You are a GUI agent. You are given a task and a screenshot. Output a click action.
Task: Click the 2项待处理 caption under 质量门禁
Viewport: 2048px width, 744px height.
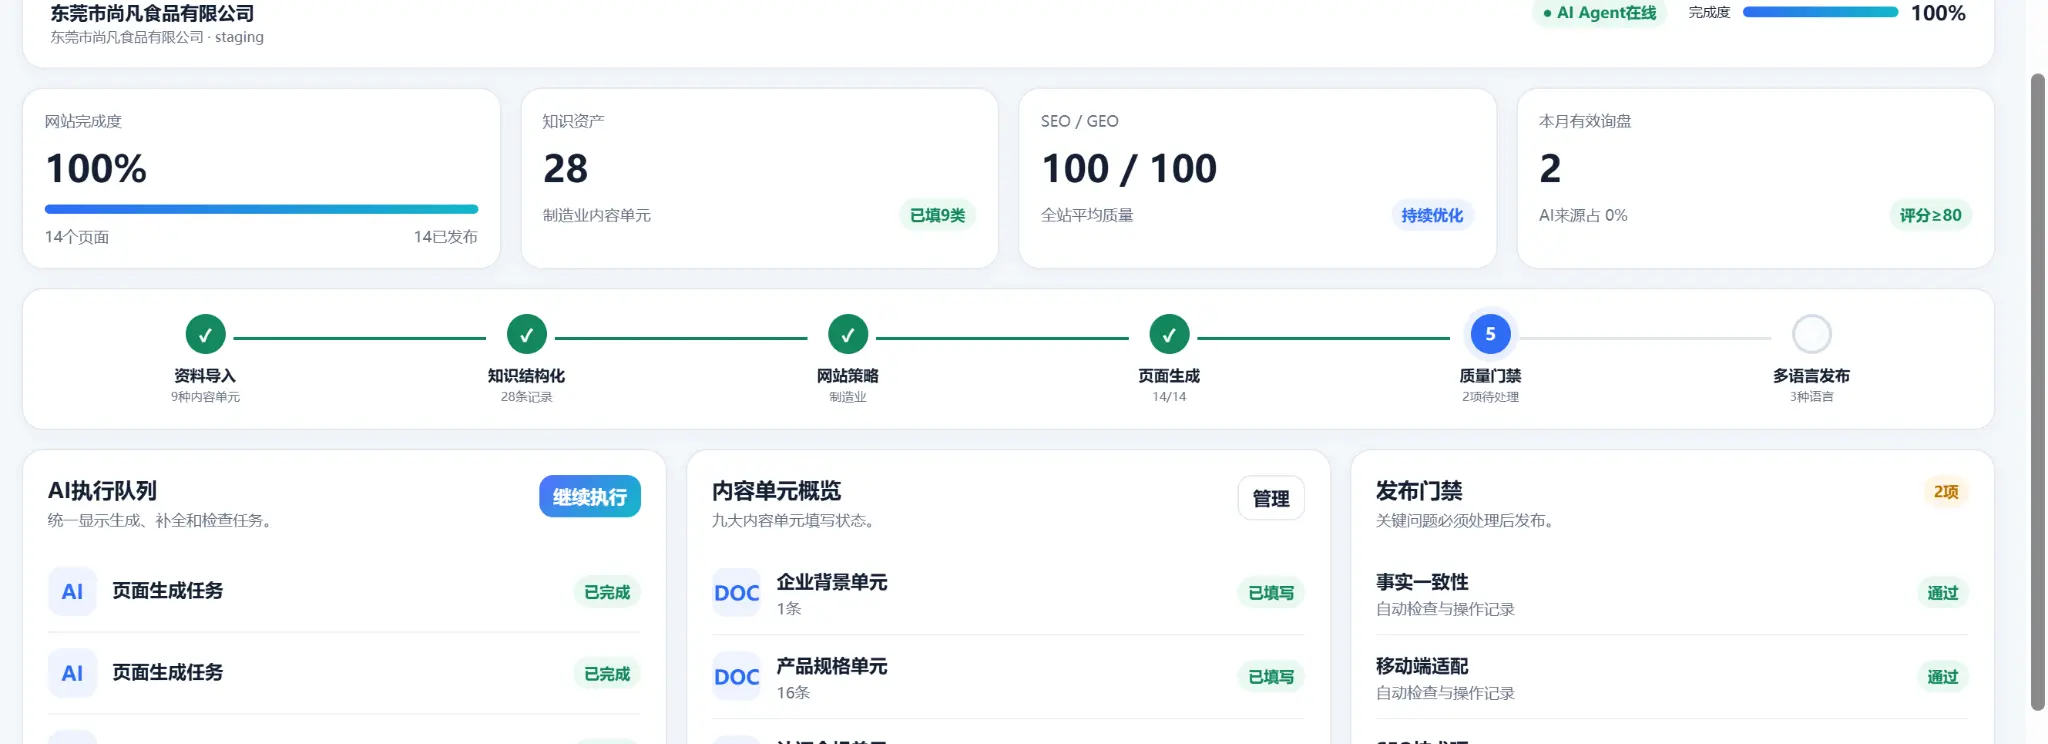pos(1490,397)
